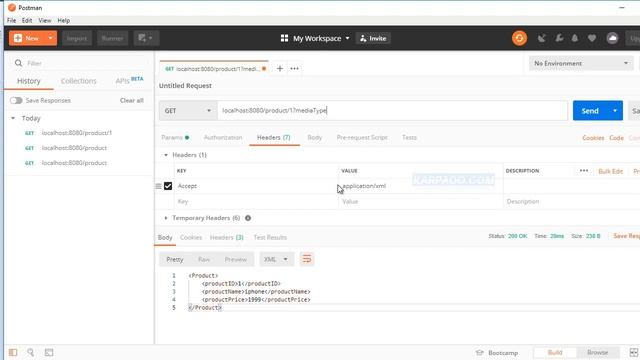The height and width of the screenshot is (360, 640).
Task: Click the New button
Action: click(x=27, y=38)
